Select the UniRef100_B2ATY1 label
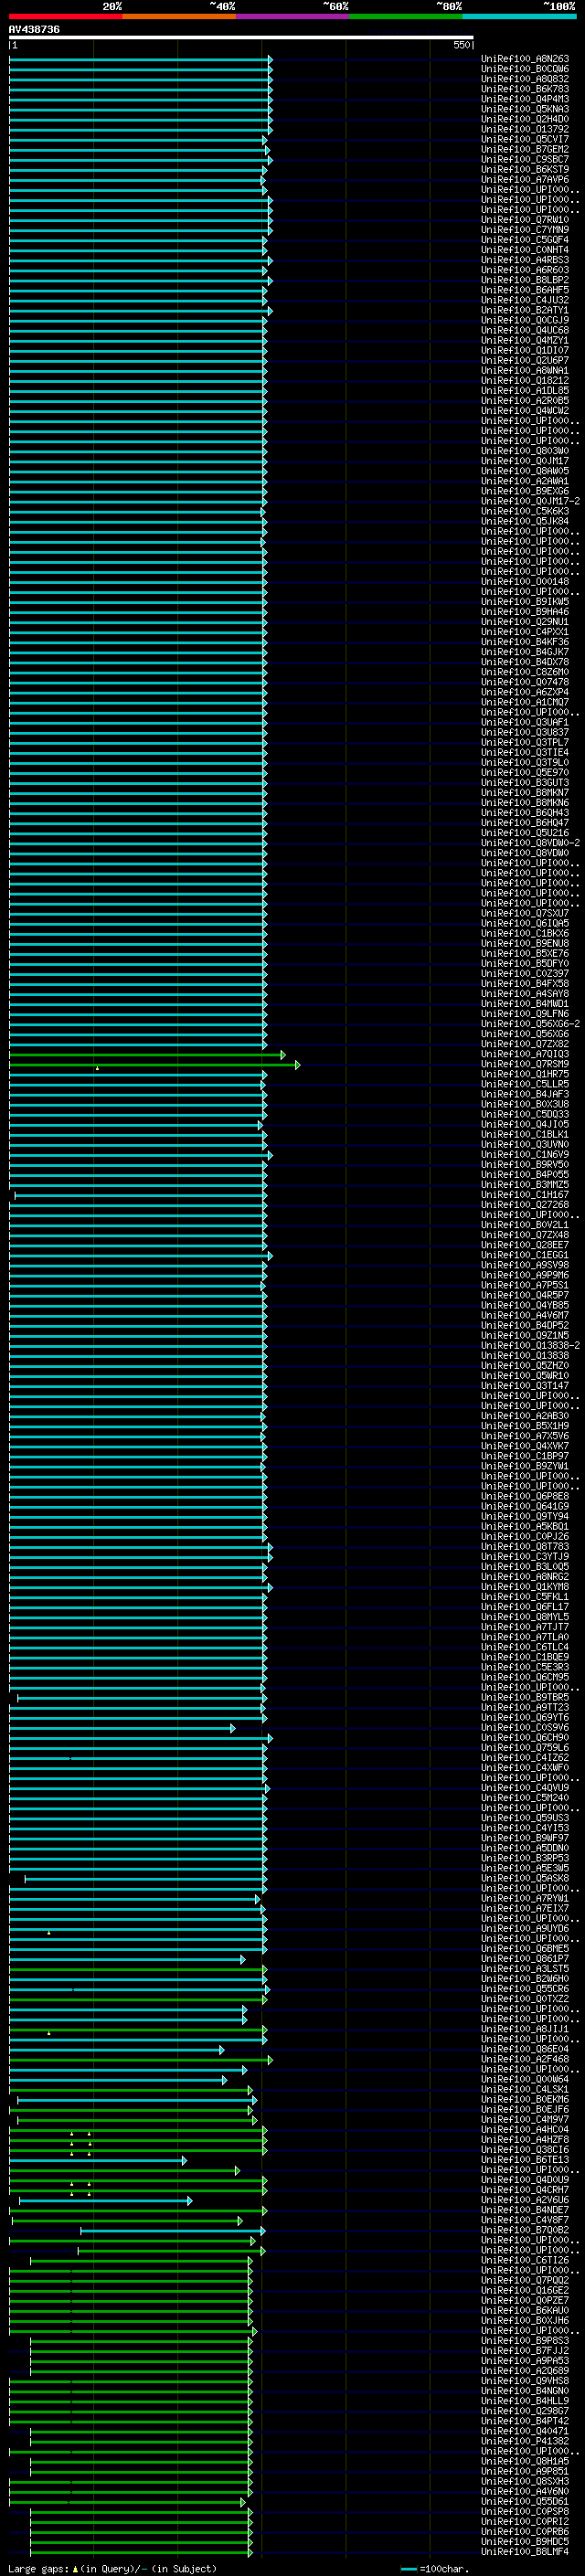Image resolution: width=585 pixels, height=2576 pixels. [x=525, y=310]
